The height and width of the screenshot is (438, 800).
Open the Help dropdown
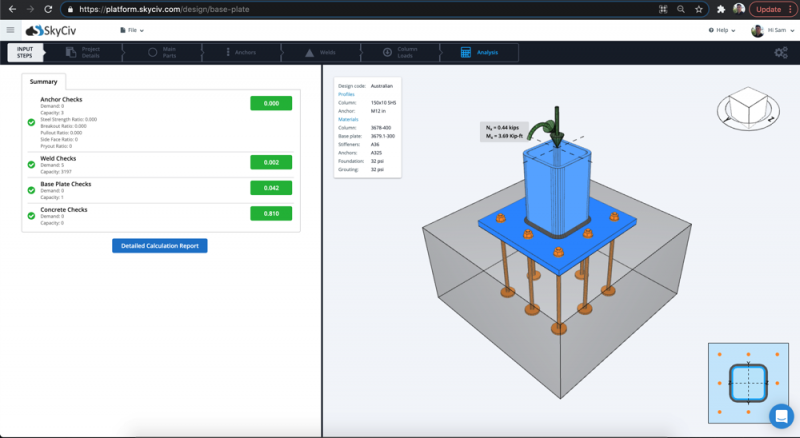coord(720,31)
